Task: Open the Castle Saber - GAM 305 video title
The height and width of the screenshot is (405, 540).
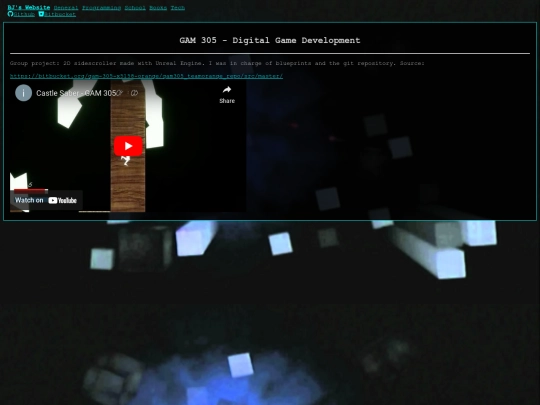Action: pyautogui.click(x=76, y=93)
